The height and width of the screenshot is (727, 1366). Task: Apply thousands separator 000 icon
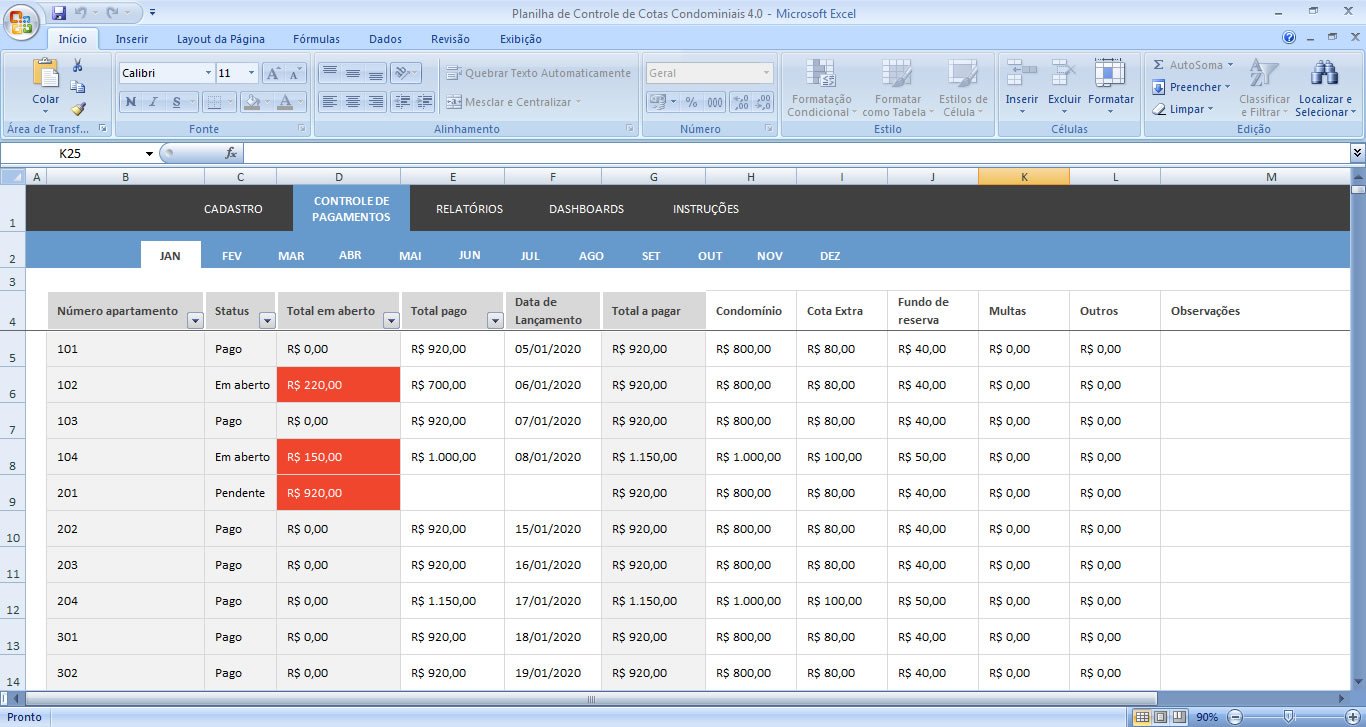[x=715, y=102]
